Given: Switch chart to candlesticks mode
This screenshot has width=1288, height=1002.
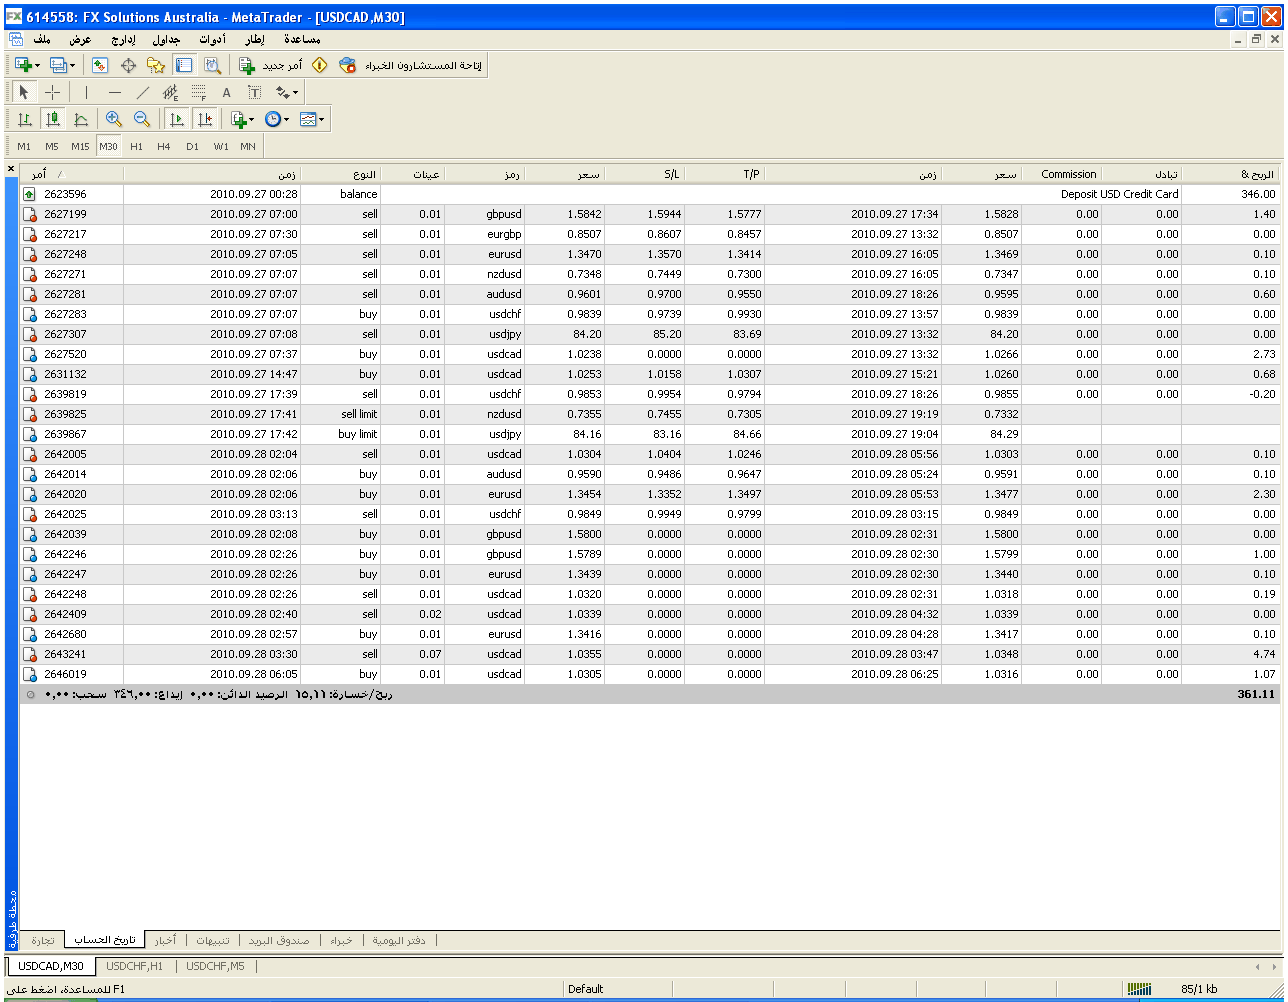Looking at the screenshot, I should point(53,119).
